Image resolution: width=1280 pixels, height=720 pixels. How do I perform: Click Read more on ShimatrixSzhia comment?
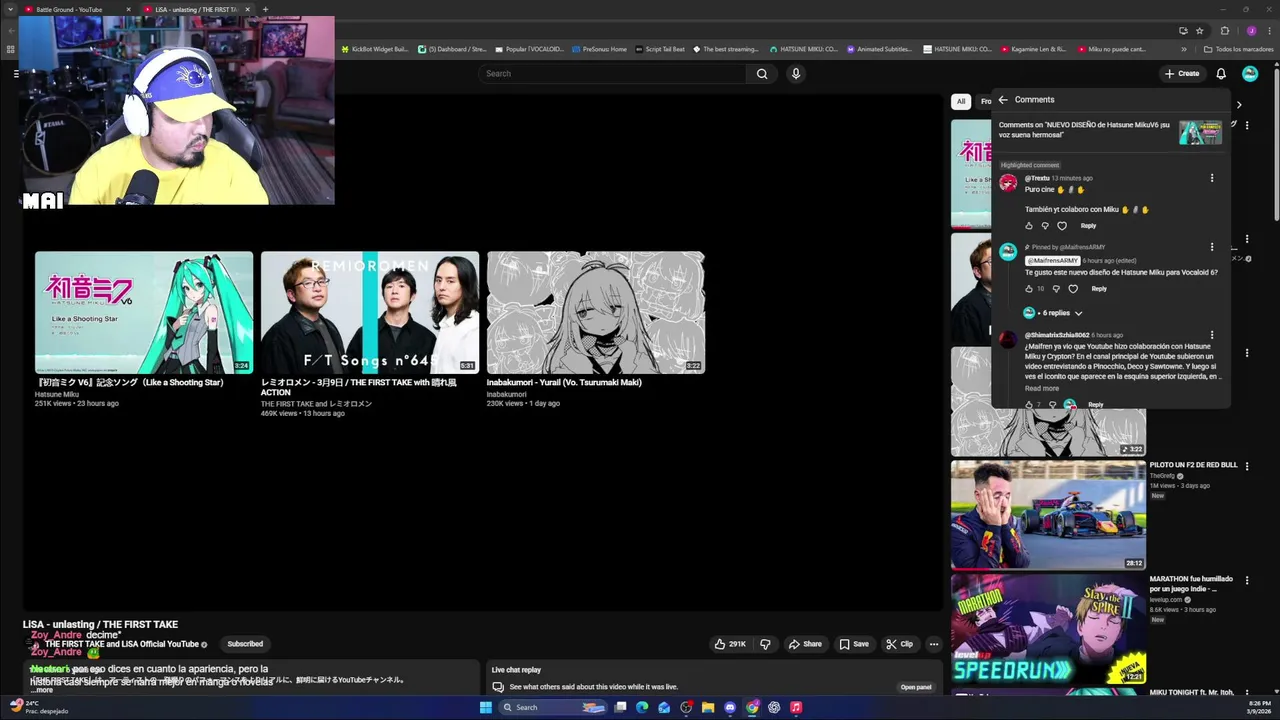pos(1042,388)
